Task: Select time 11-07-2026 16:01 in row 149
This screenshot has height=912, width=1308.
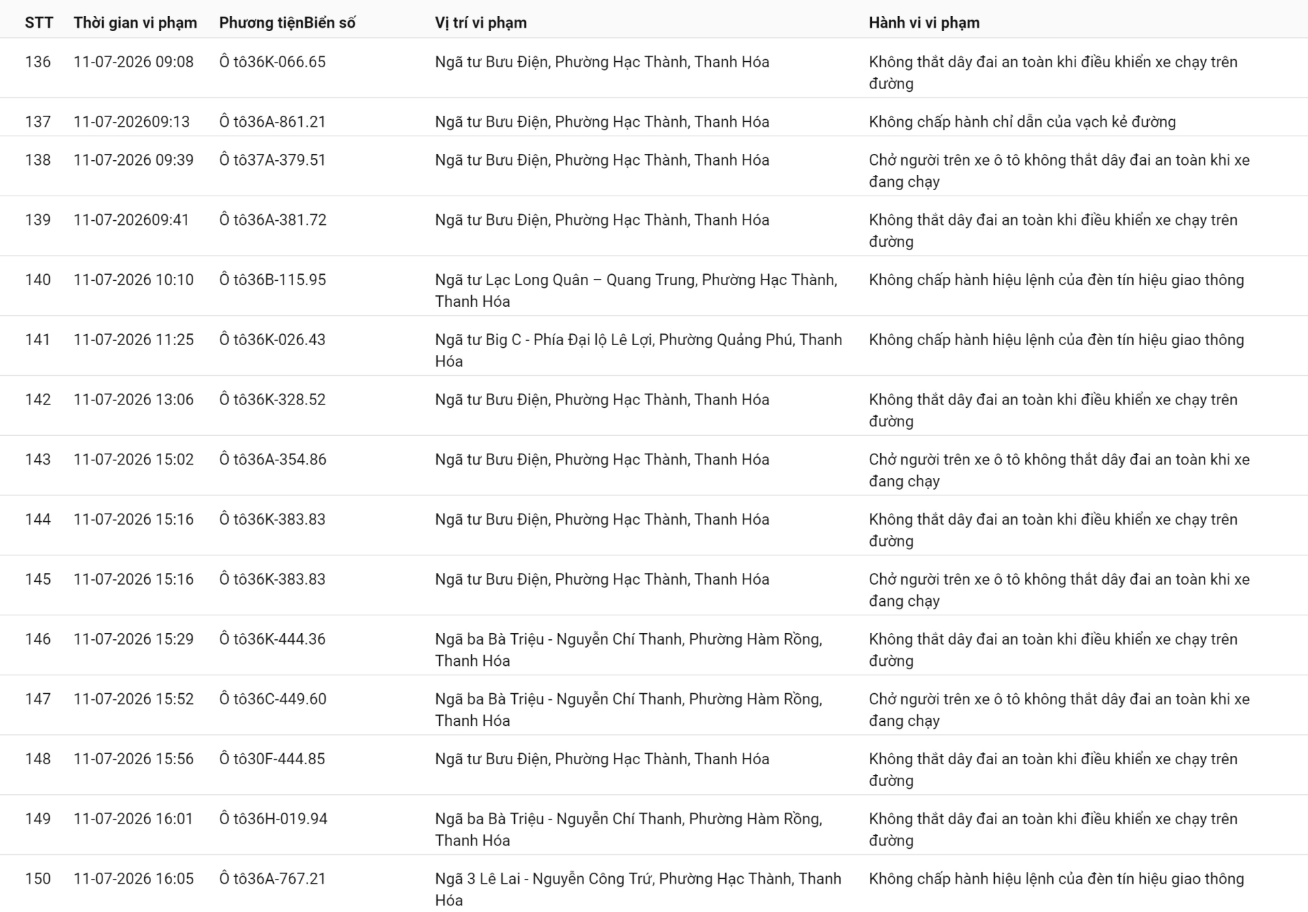Action: pyautogui.click(x=134, y=820)
